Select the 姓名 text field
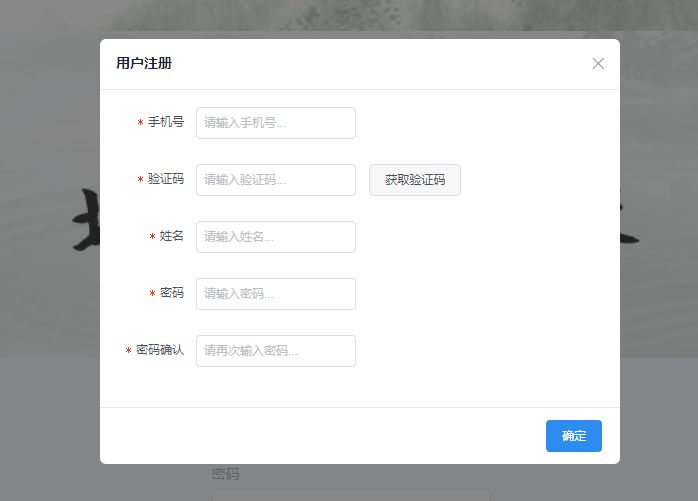 pyautogui.click(x=276, y=237)
